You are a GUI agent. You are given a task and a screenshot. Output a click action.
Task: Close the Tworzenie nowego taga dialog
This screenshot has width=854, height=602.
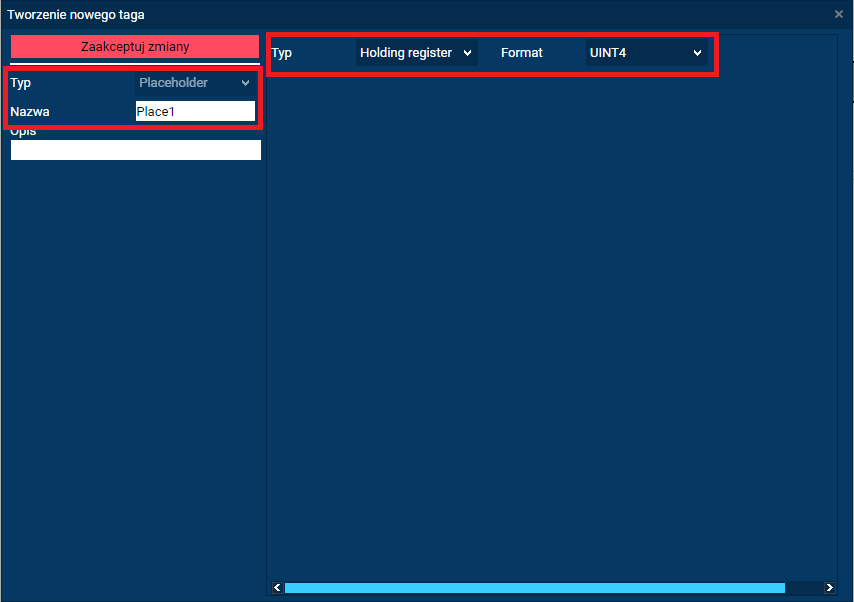click(838, 14)
